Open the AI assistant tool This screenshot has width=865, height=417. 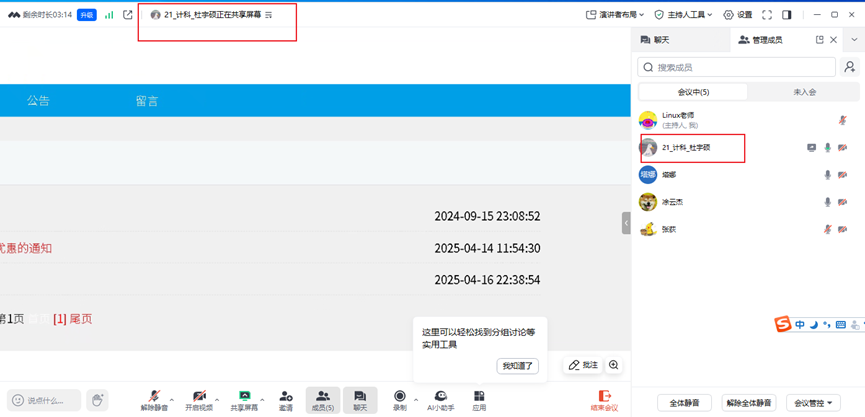440,397
